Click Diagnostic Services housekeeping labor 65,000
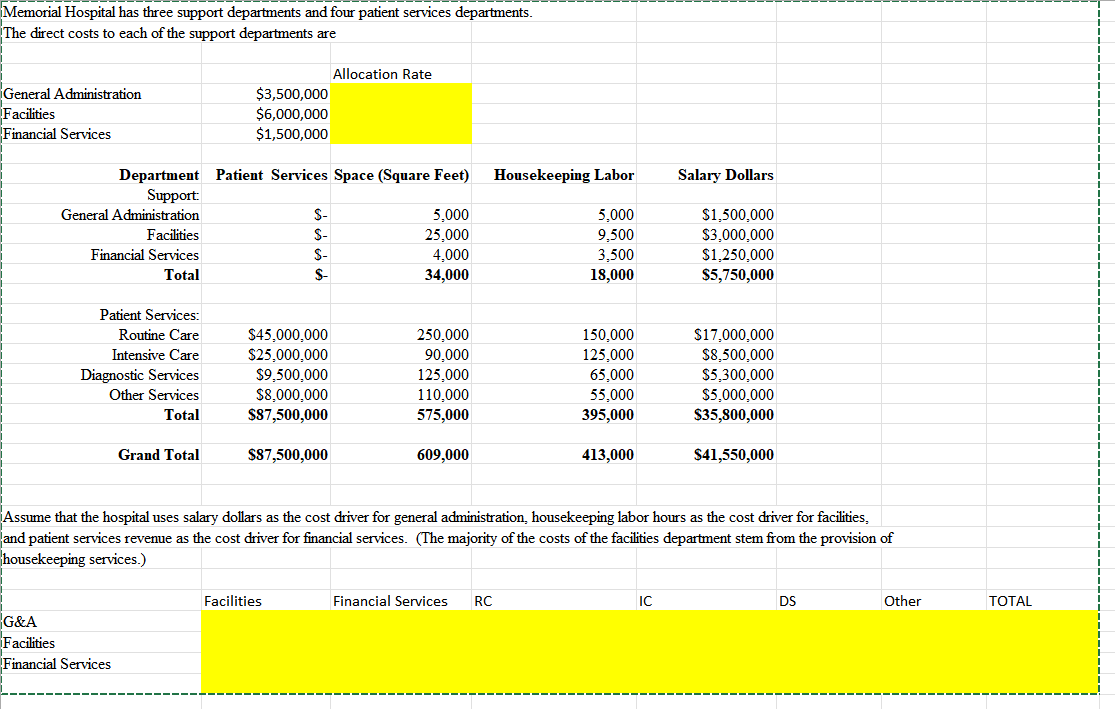Screen dimensions: 1115x709 click(x=612, y=374)
